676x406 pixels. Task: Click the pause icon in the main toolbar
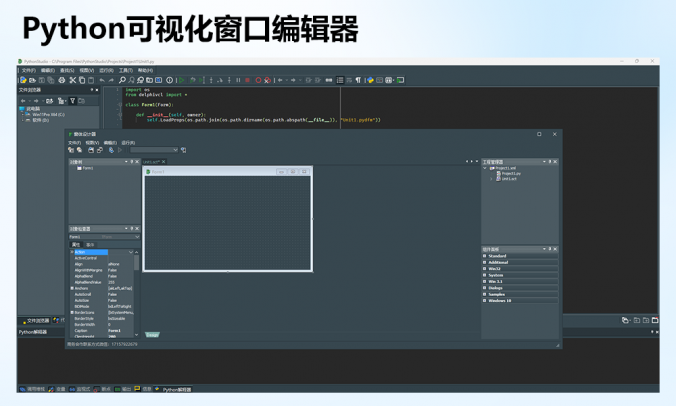pyautogui.click(x=238, y=80)
